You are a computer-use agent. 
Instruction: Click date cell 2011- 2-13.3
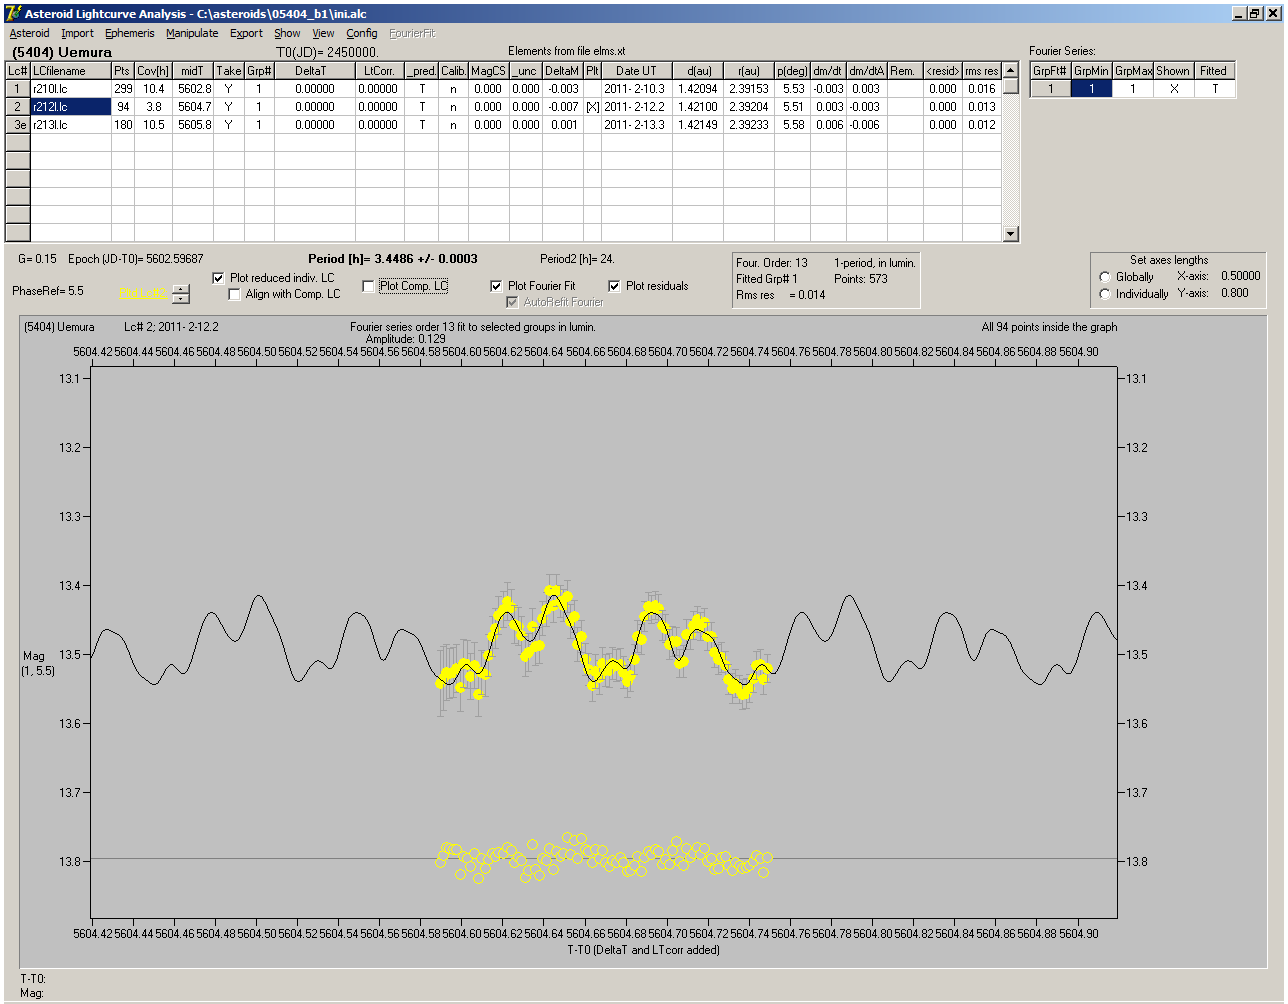(x=636, y=125)
